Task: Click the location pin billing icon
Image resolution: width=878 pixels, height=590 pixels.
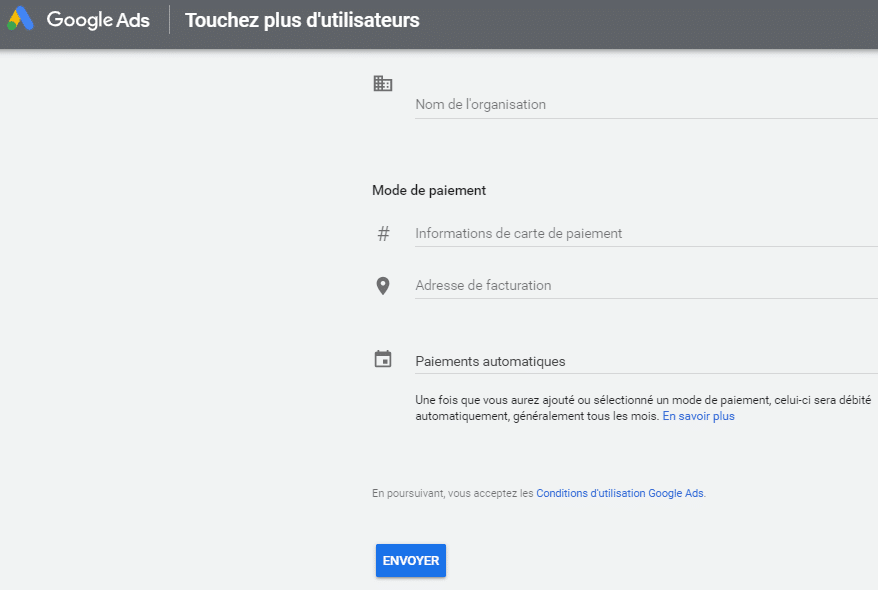Action: 383,285
